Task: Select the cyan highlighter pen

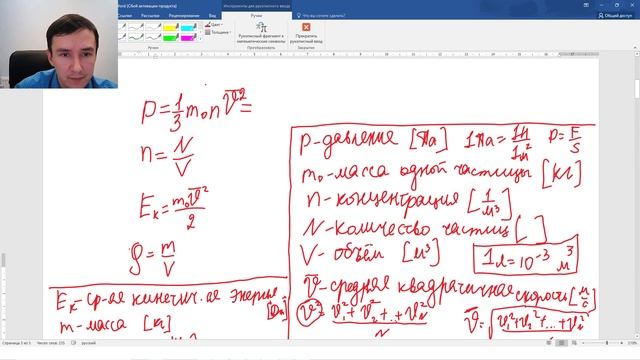Action: point(188,27)
